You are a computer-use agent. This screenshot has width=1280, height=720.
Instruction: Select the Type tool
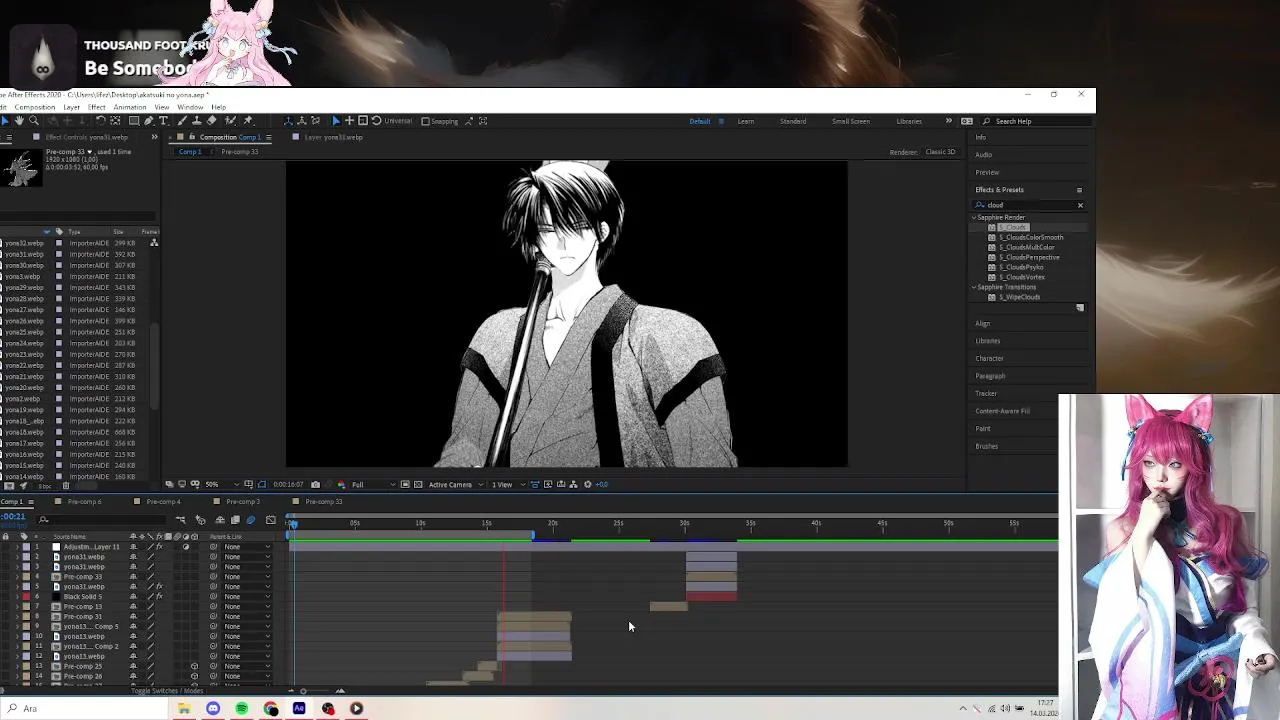163,120
